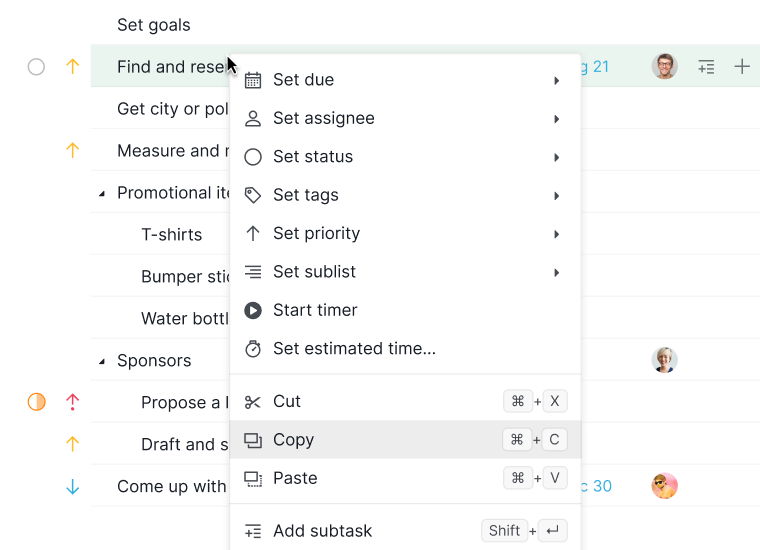Choose Copy from the context menu

[405, 440]
